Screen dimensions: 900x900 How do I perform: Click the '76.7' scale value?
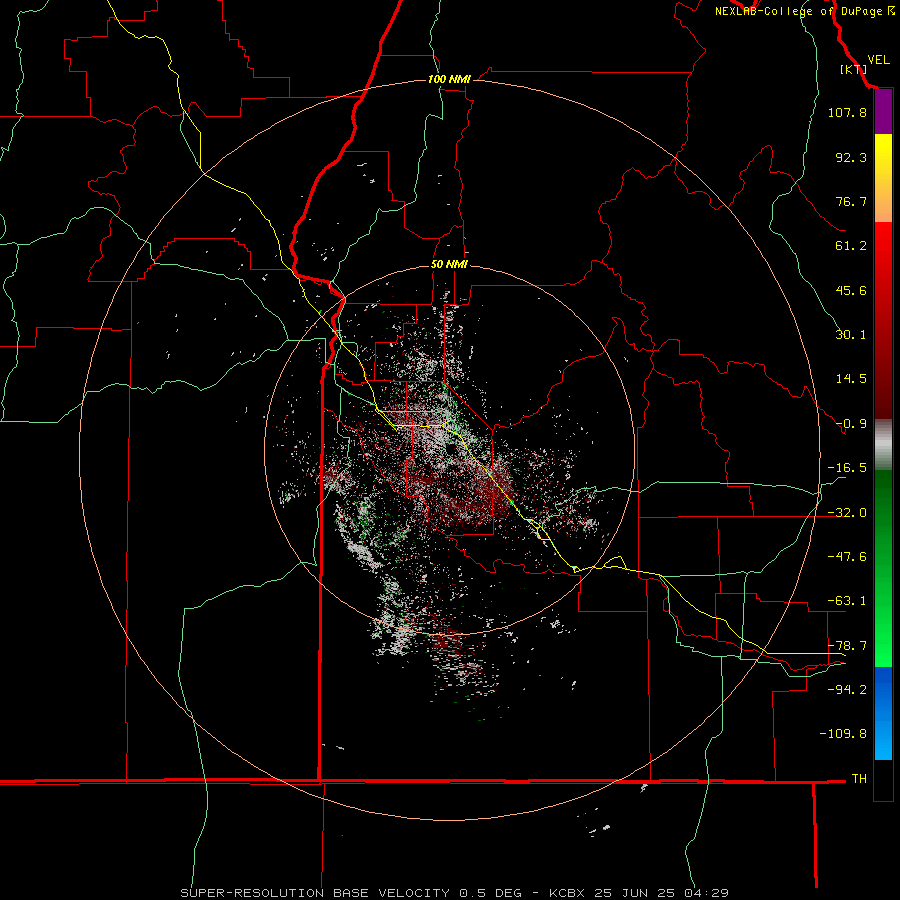[x=851, y=201]
